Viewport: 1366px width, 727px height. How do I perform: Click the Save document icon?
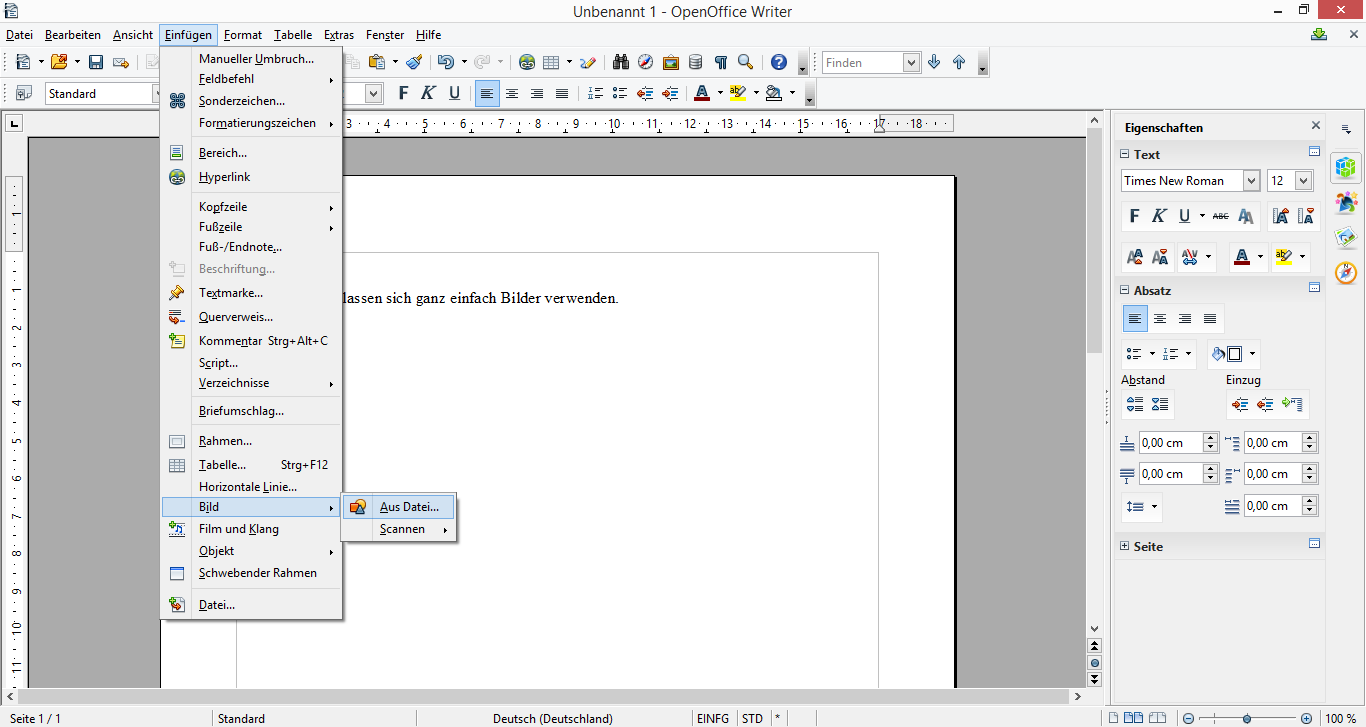coord(96,62)
